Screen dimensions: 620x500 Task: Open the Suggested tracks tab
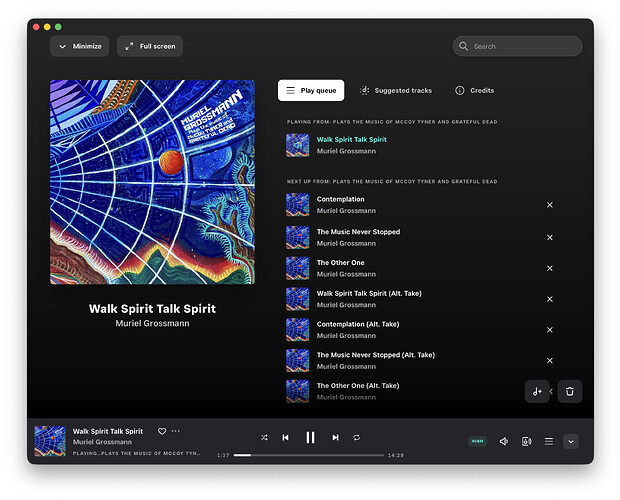(x=396, y=91)
